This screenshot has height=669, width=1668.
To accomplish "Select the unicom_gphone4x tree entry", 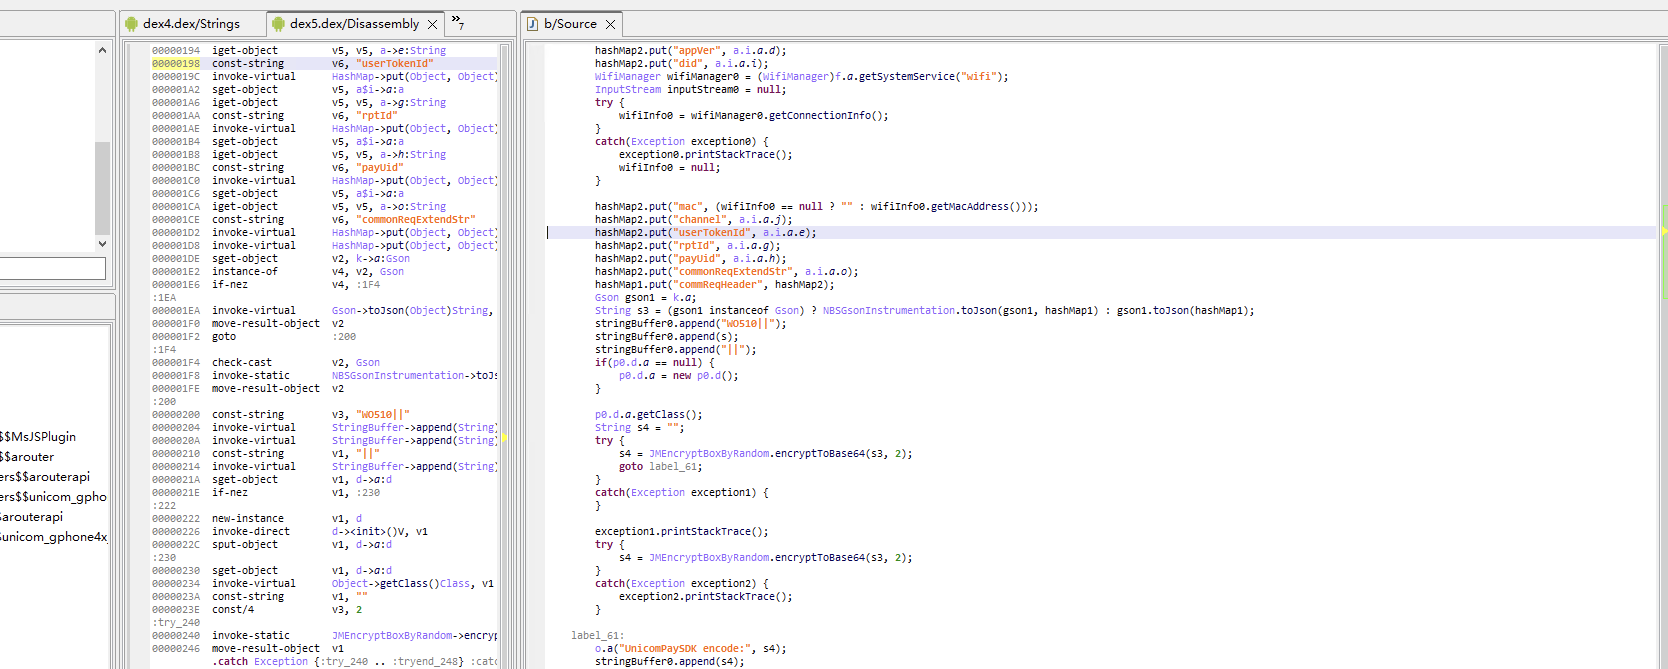I will 53,537.
